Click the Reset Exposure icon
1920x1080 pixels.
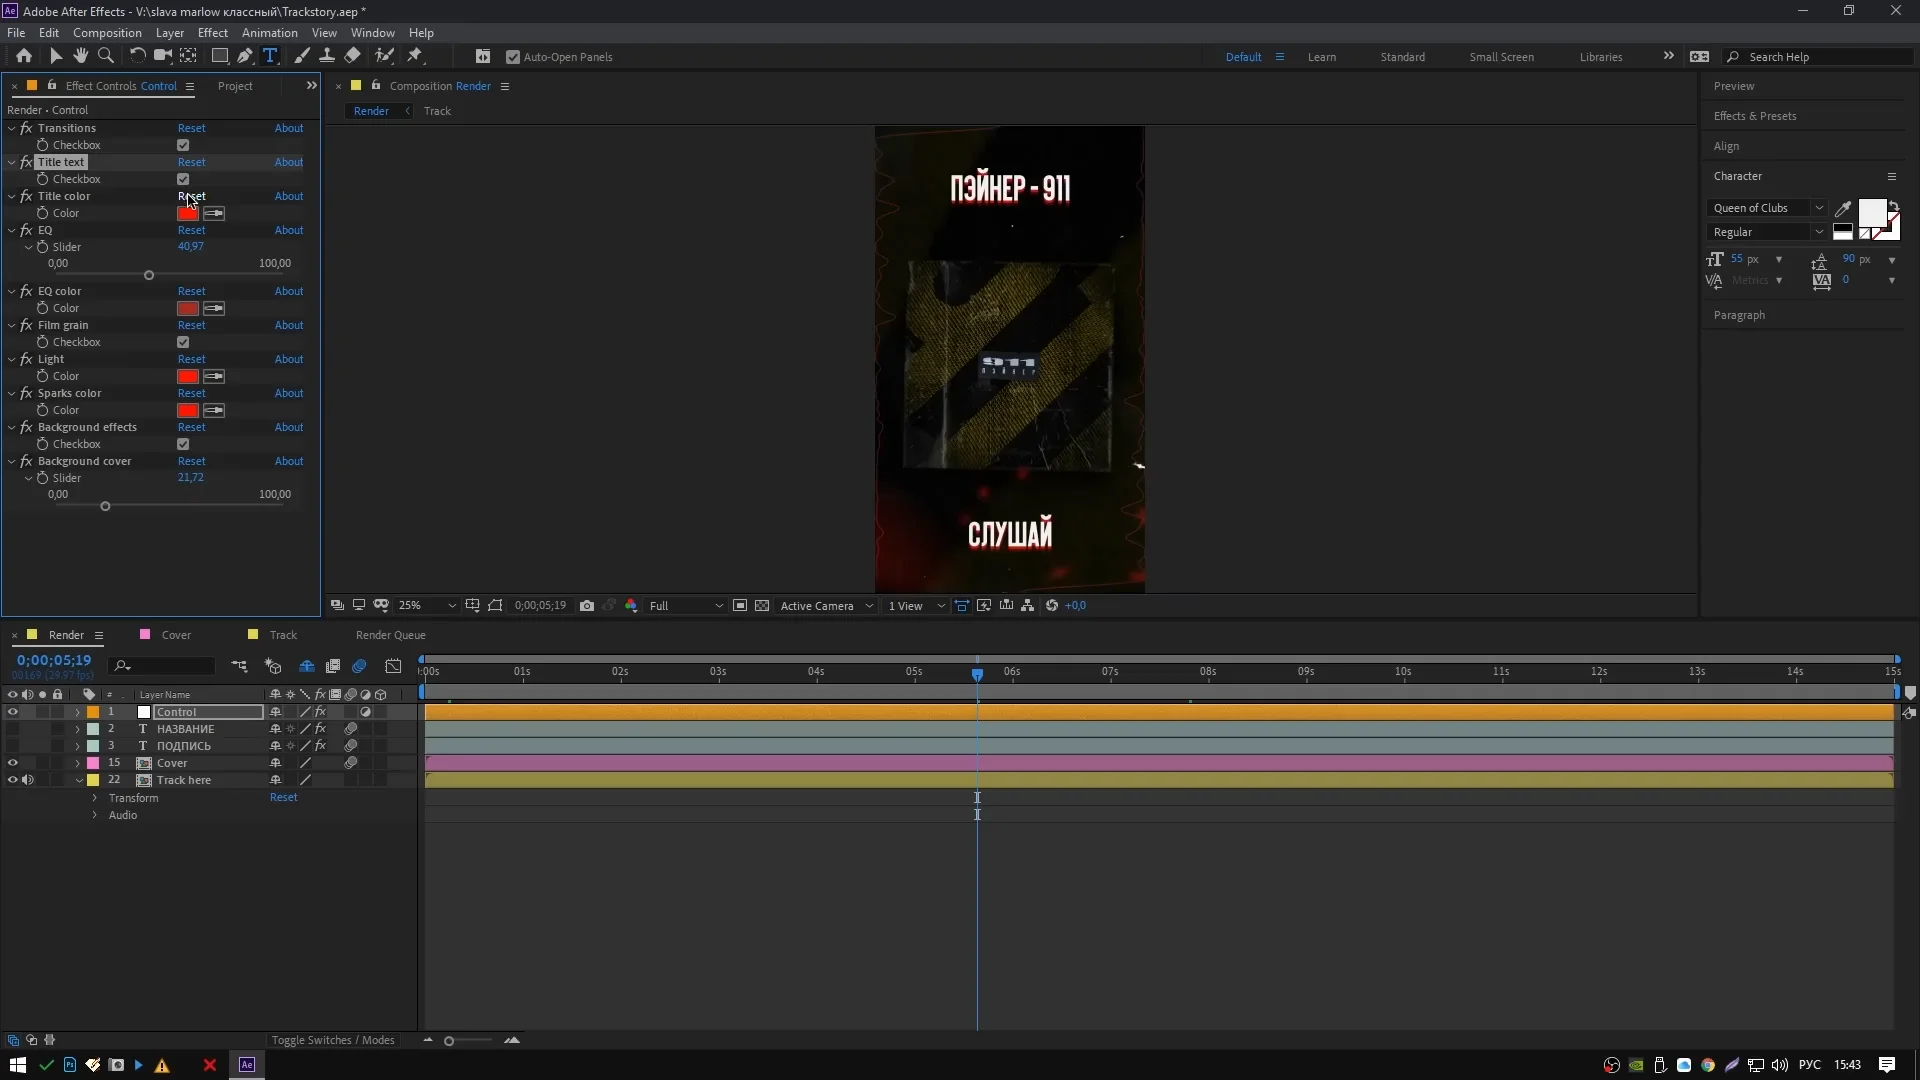pos(1052,606)
